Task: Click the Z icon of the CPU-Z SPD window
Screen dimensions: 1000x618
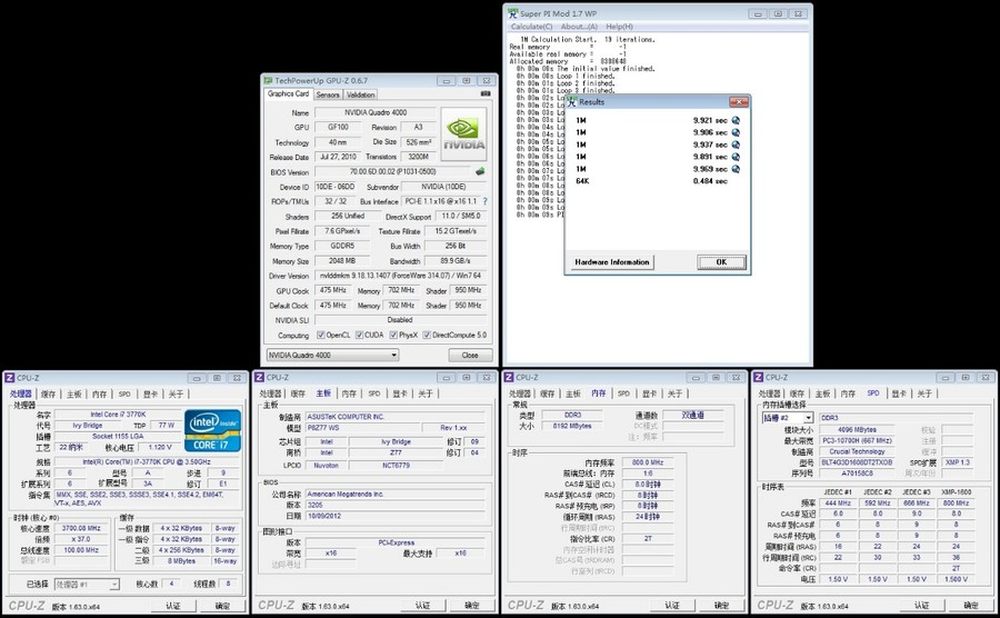Action: click(758, 377)
